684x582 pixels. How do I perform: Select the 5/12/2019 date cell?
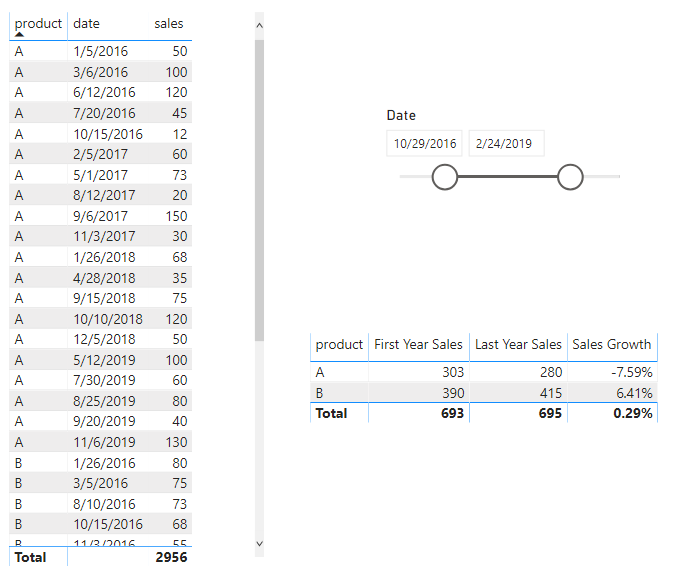pyautogui.click(x=104, y=360)
